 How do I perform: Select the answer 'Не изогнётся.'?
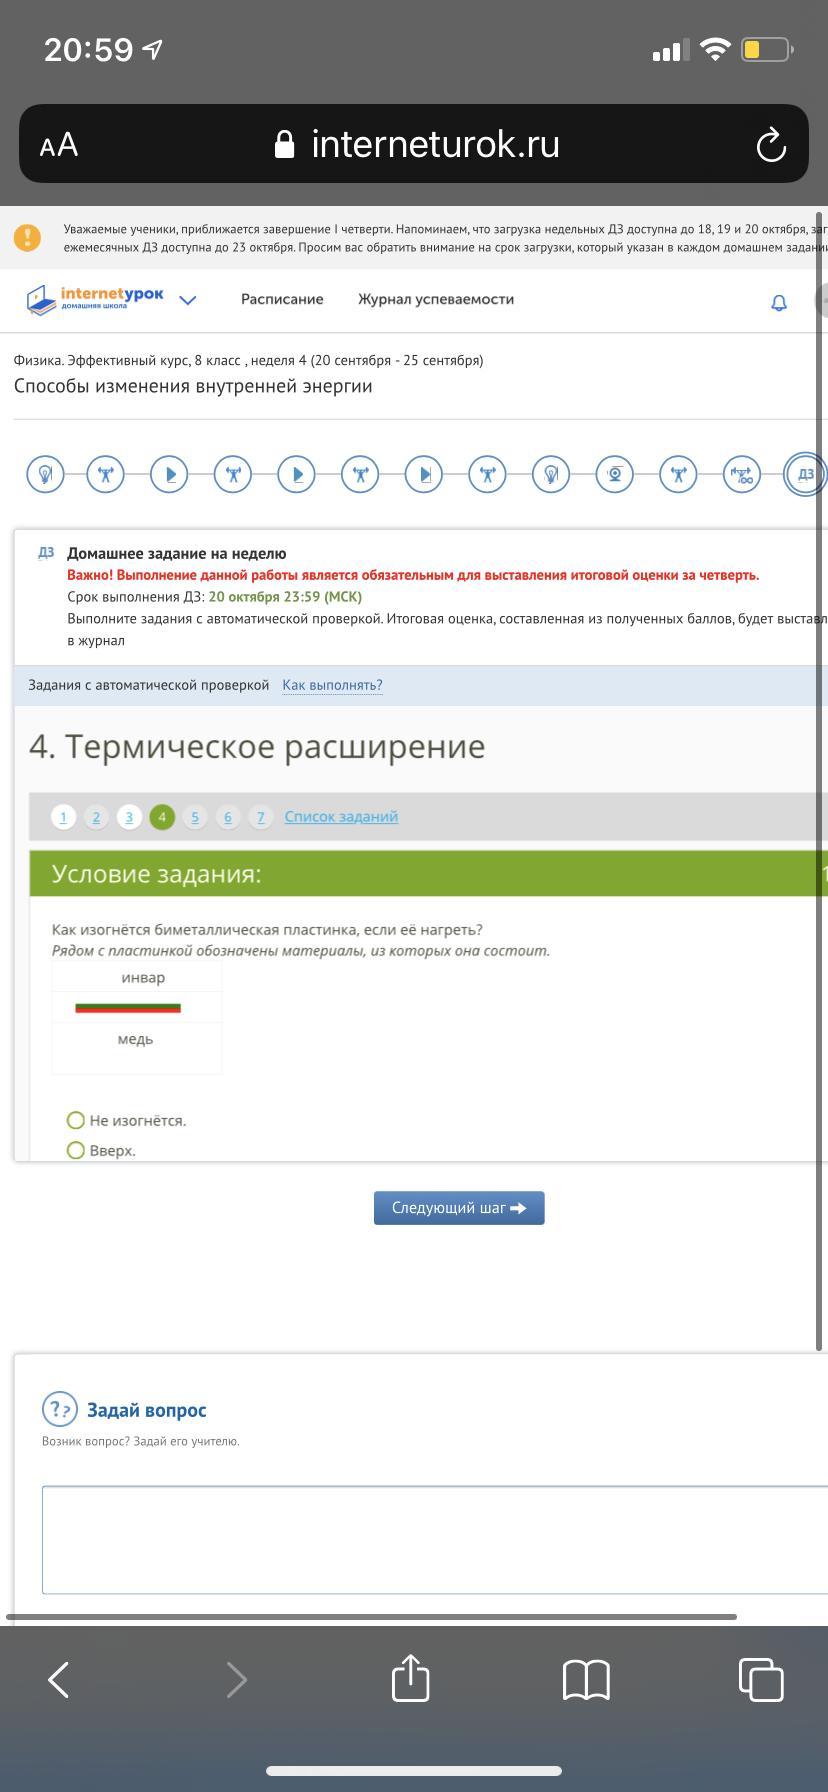76,1120
